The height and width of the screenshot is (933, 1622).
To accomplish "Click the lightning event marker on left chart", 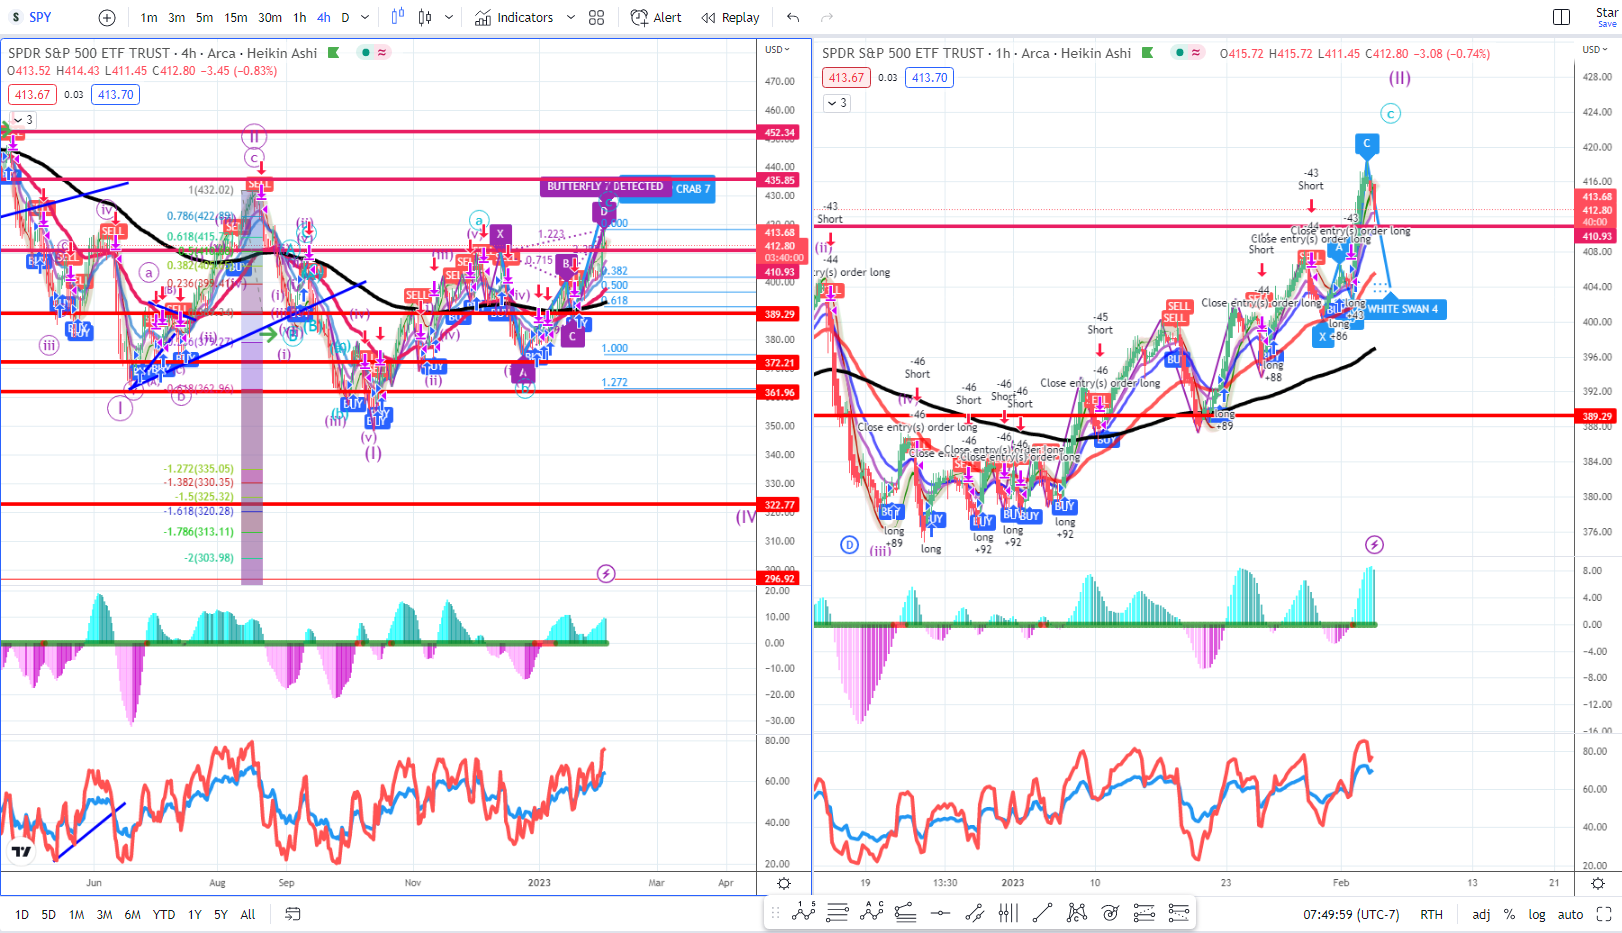I will pos(606,574).
